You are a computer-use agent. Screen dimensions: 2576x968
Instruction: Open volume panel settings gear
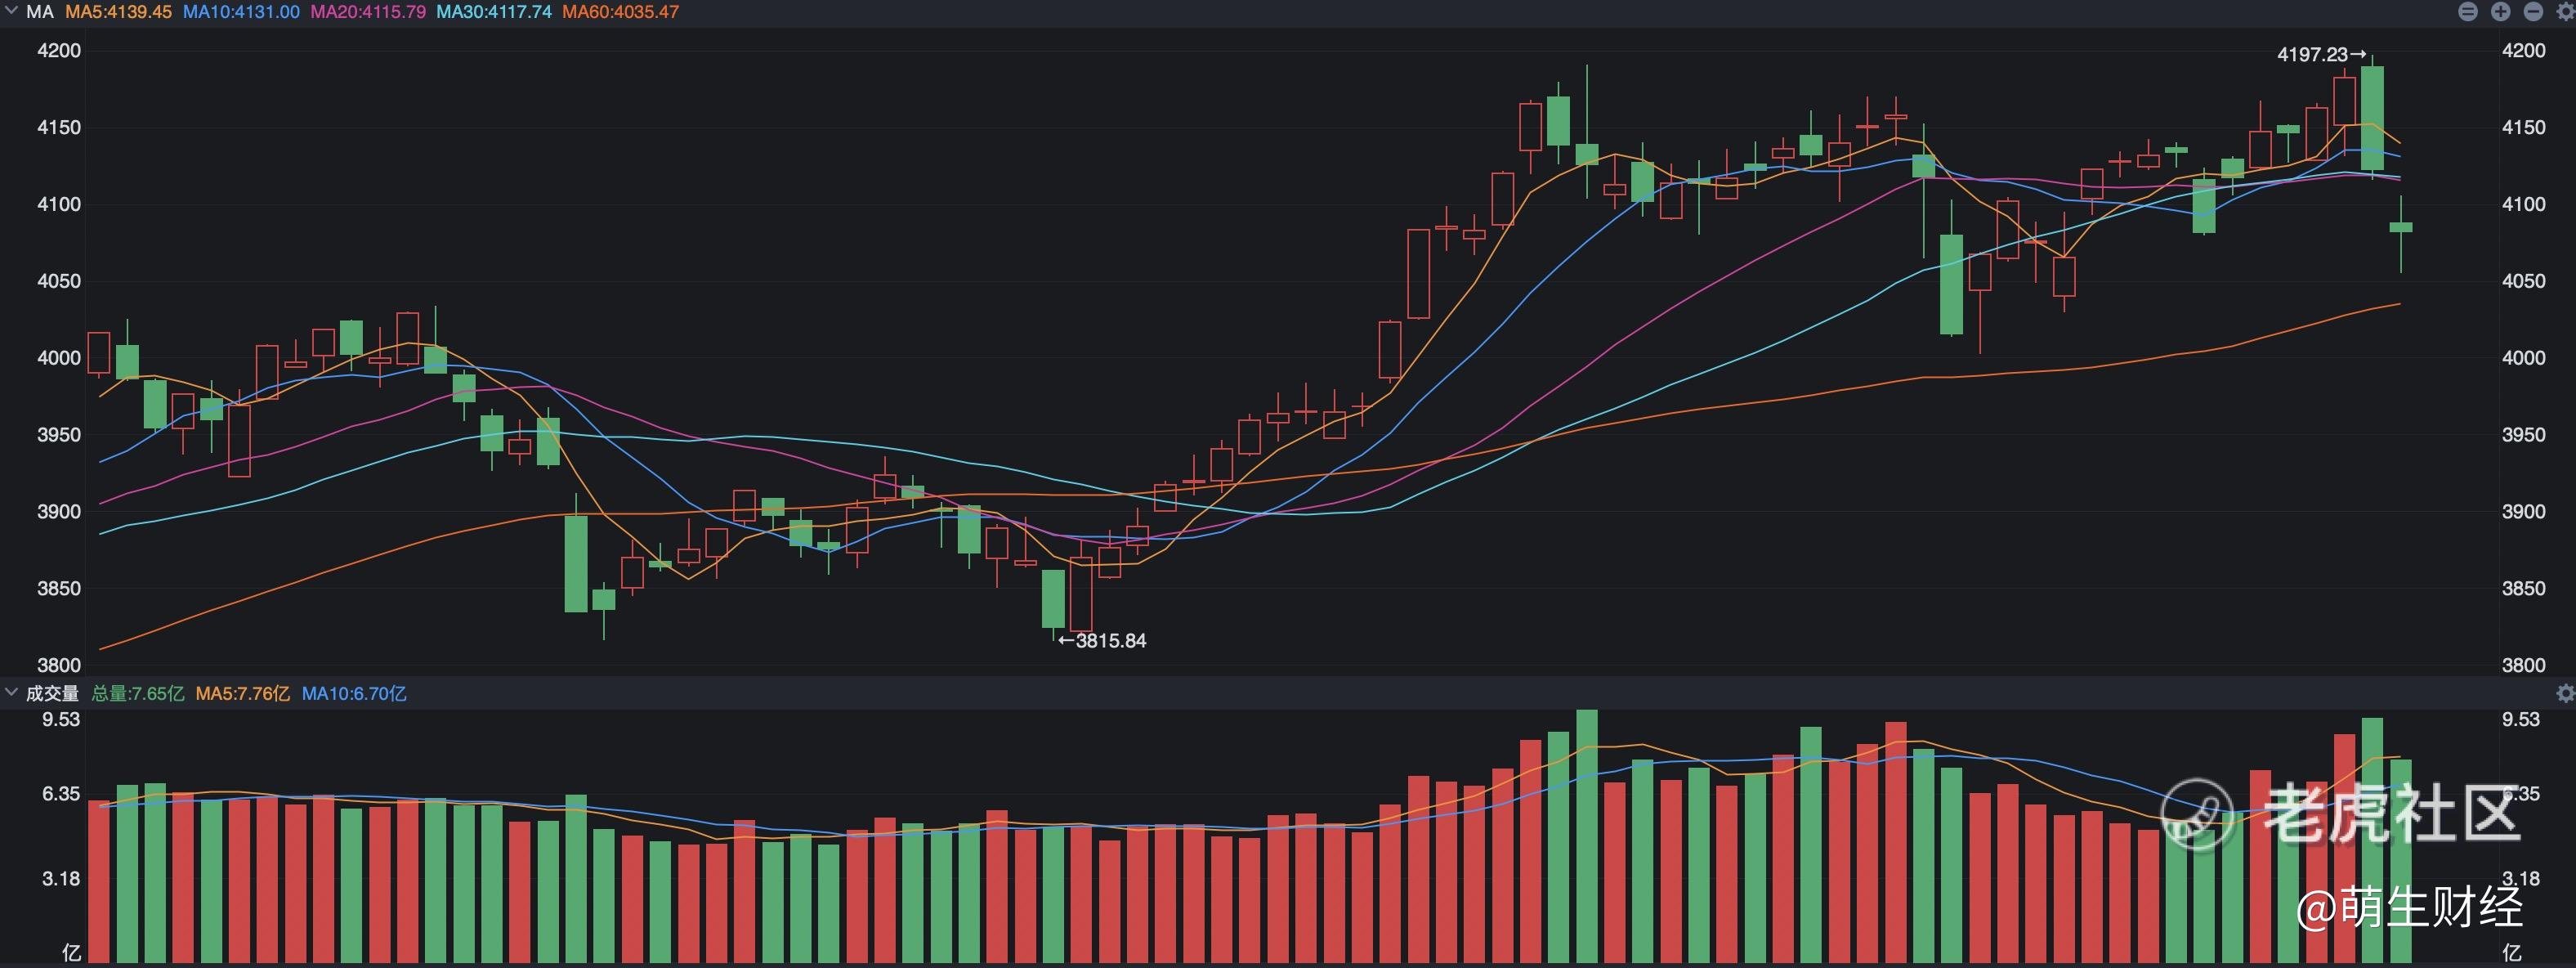[x=2565, y=693]
